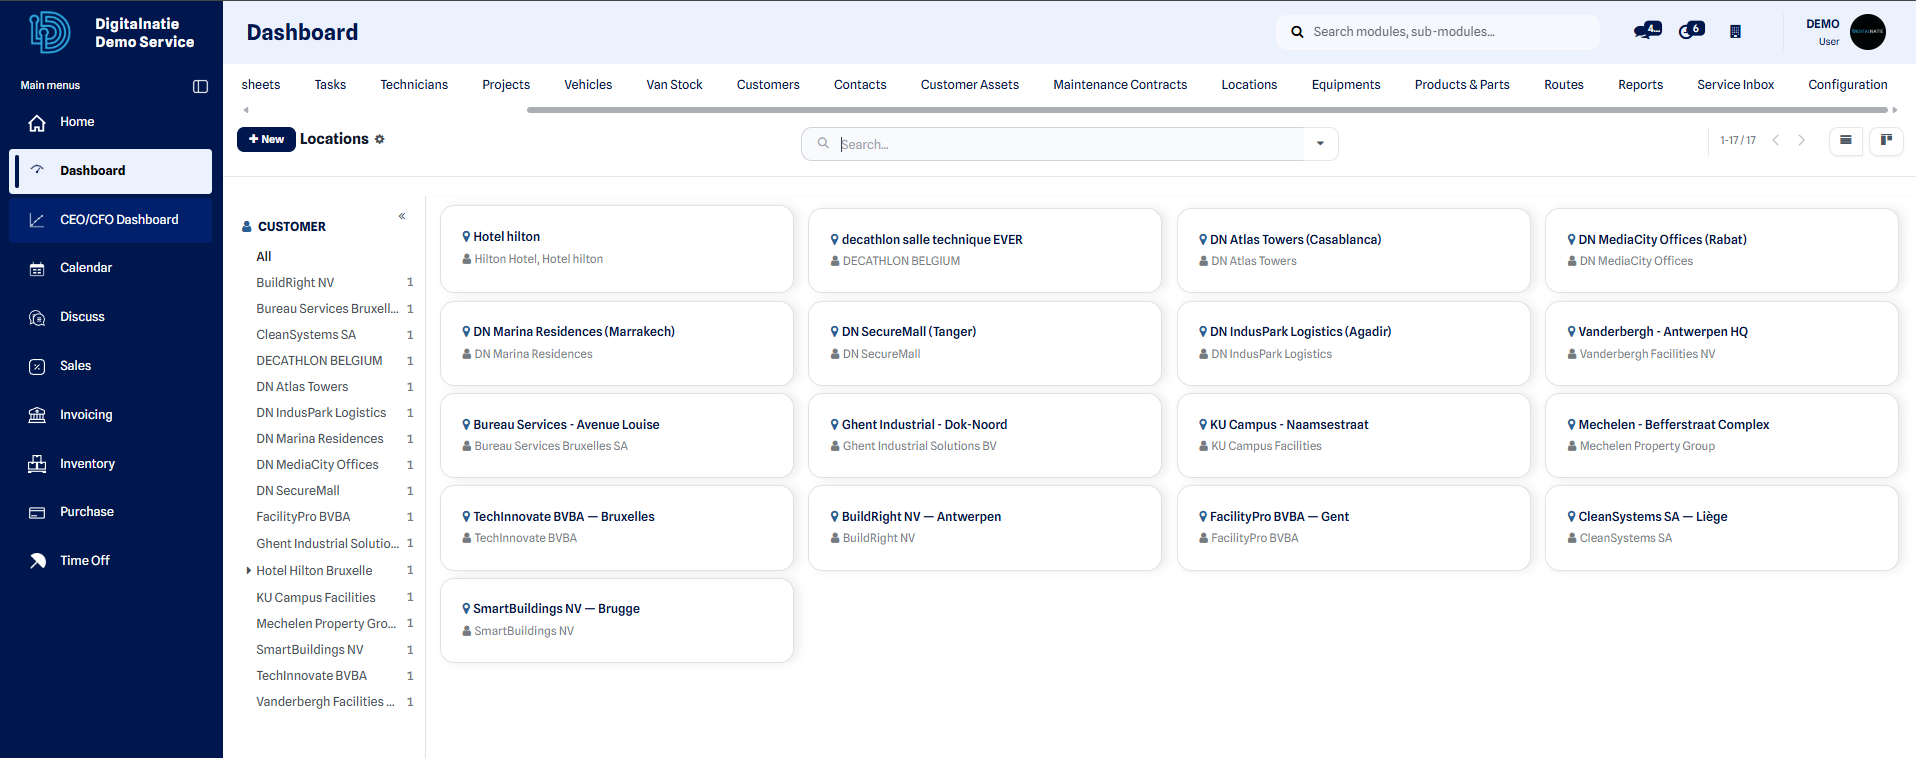1916x758 pixels.
Task: Open decathlon salle technique EVER card
Action: click(x=985, y=250)
